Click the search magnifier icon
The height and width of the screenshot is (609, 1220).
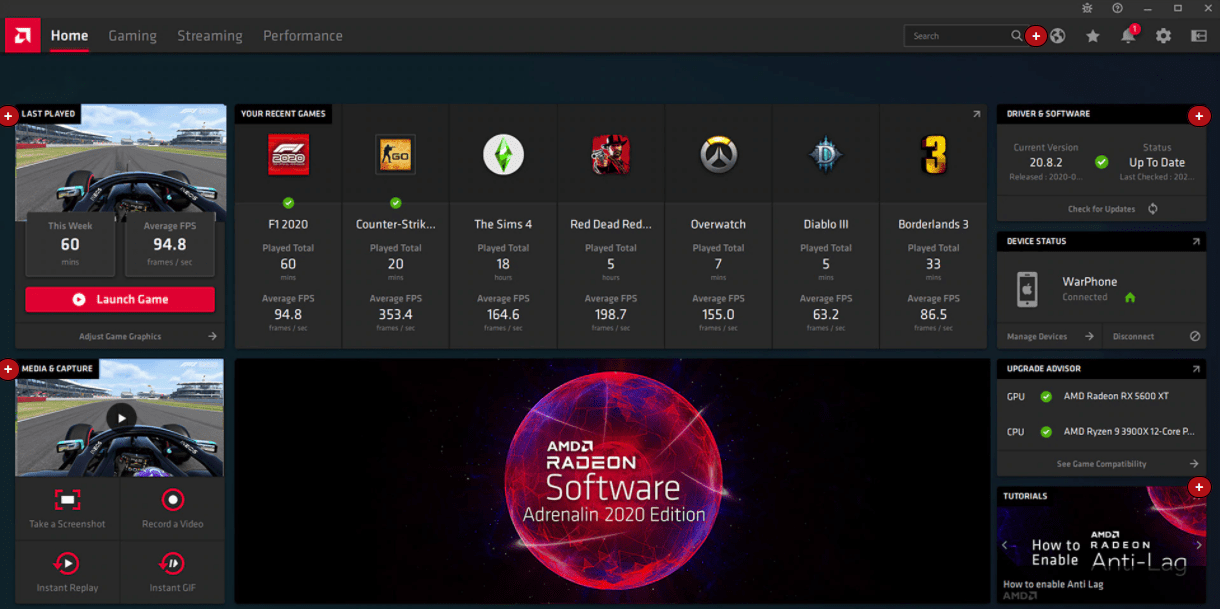pyautogui.click(x=1016, y=36)
